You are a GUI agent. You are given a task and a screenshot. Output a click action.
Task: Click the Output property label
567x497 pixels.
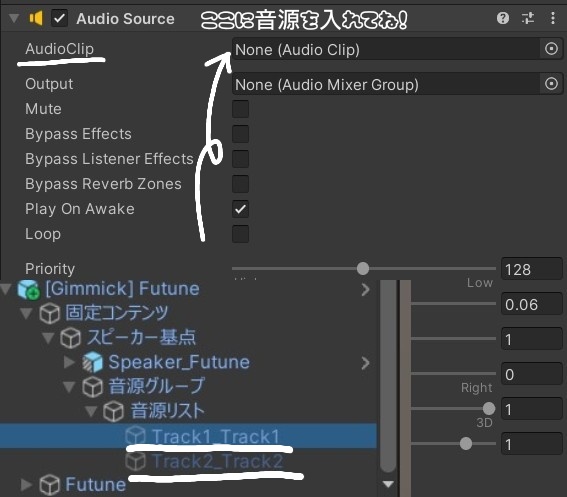49,84
